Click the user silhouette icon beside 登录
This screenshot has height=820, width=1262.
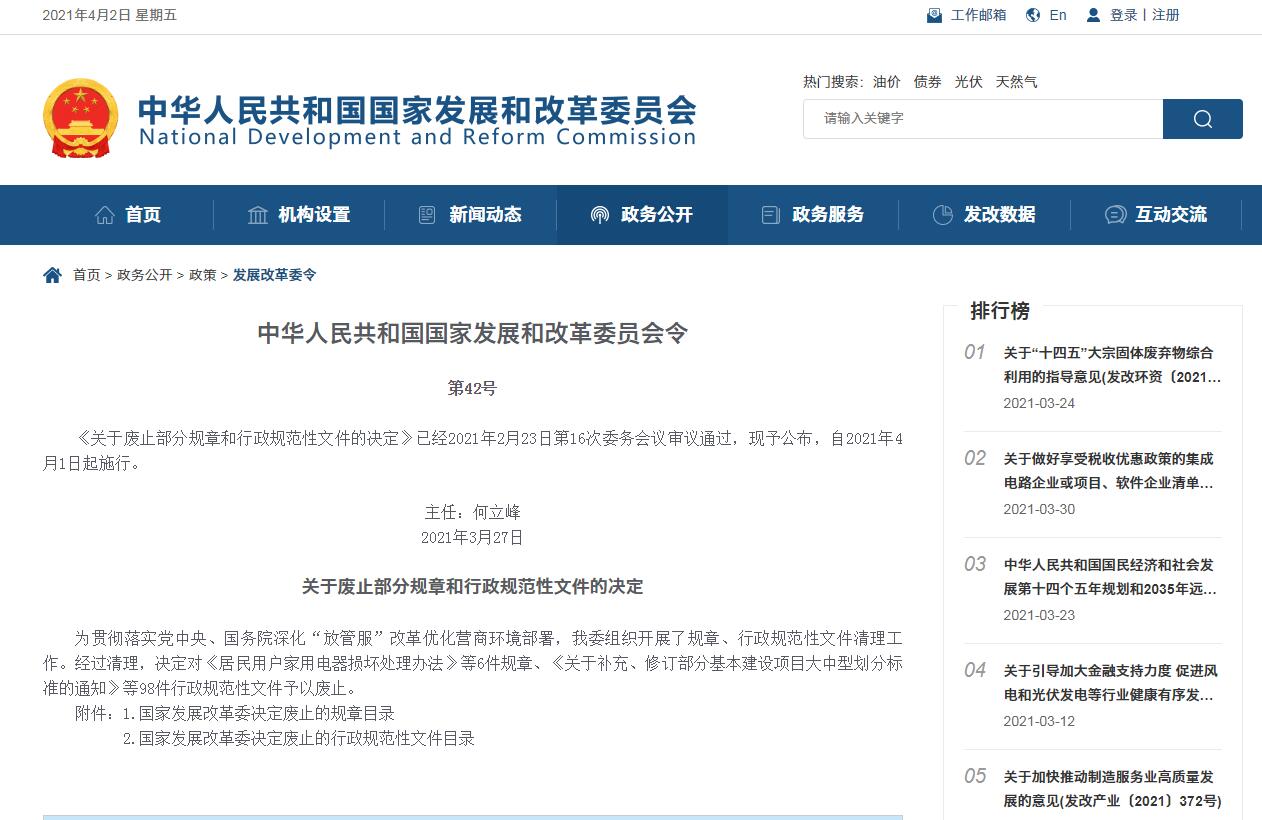pyautogui.click(x=1093, y=15)
